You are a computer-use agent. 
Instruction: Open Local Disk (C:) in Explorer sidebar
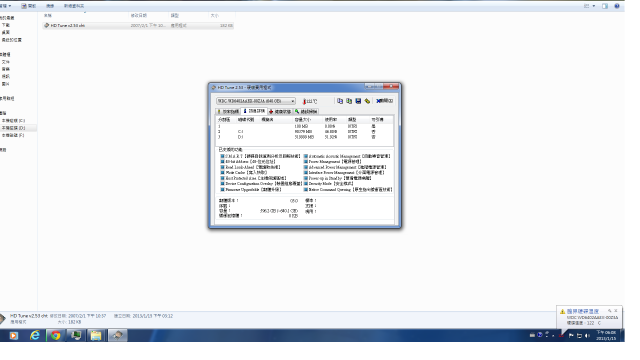[13, 121]
